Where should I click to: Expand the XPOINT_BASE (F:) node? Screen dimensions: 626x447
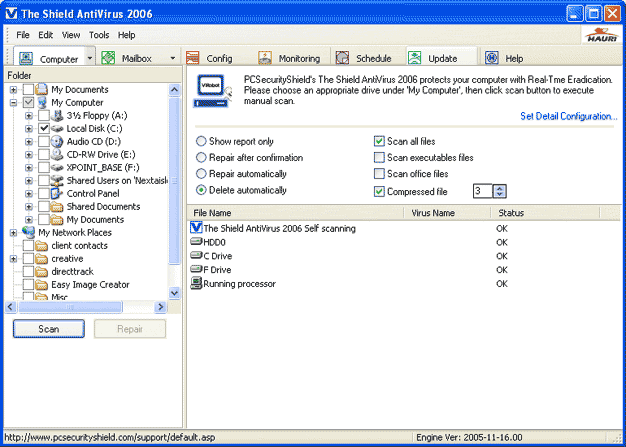pos(28,168)
